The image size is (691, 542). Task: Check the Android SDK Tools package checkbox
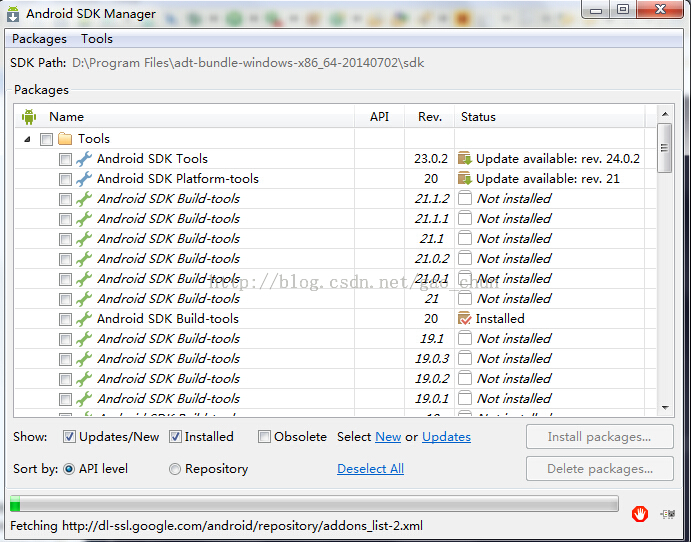point(65,159)
